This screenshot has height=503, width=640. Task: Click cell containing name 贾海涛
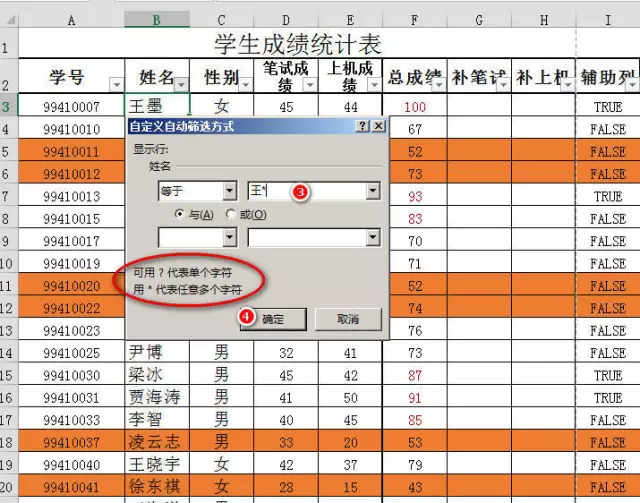point(157,397)
